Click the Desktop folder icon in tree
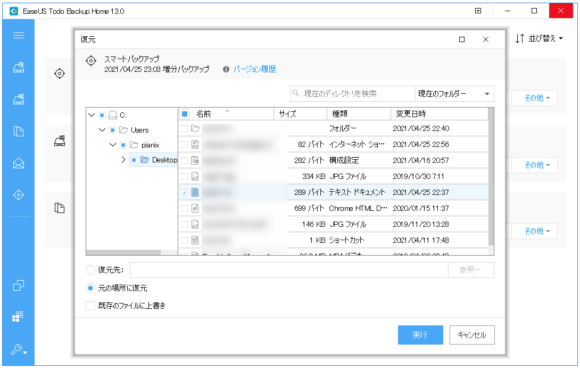 (145, 160)
